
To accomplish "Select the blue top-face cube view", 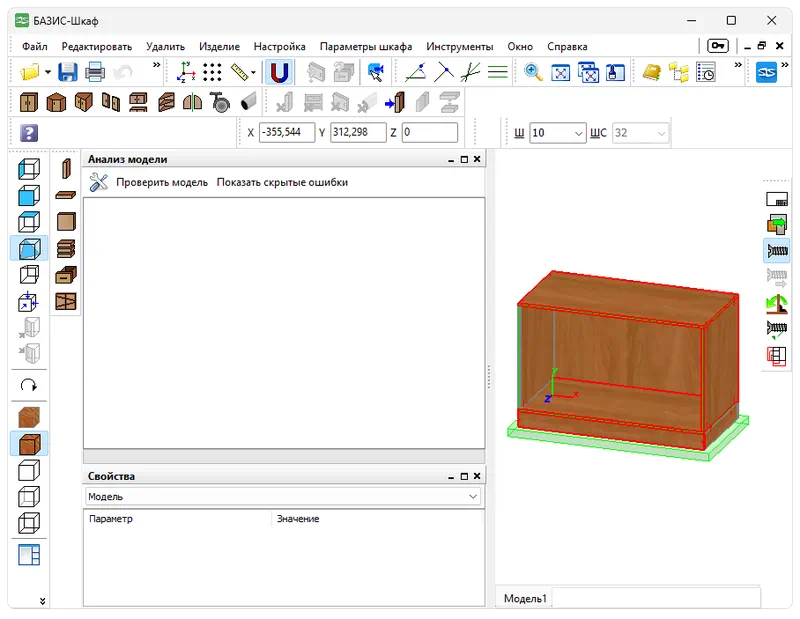I will tap(29, 222).
